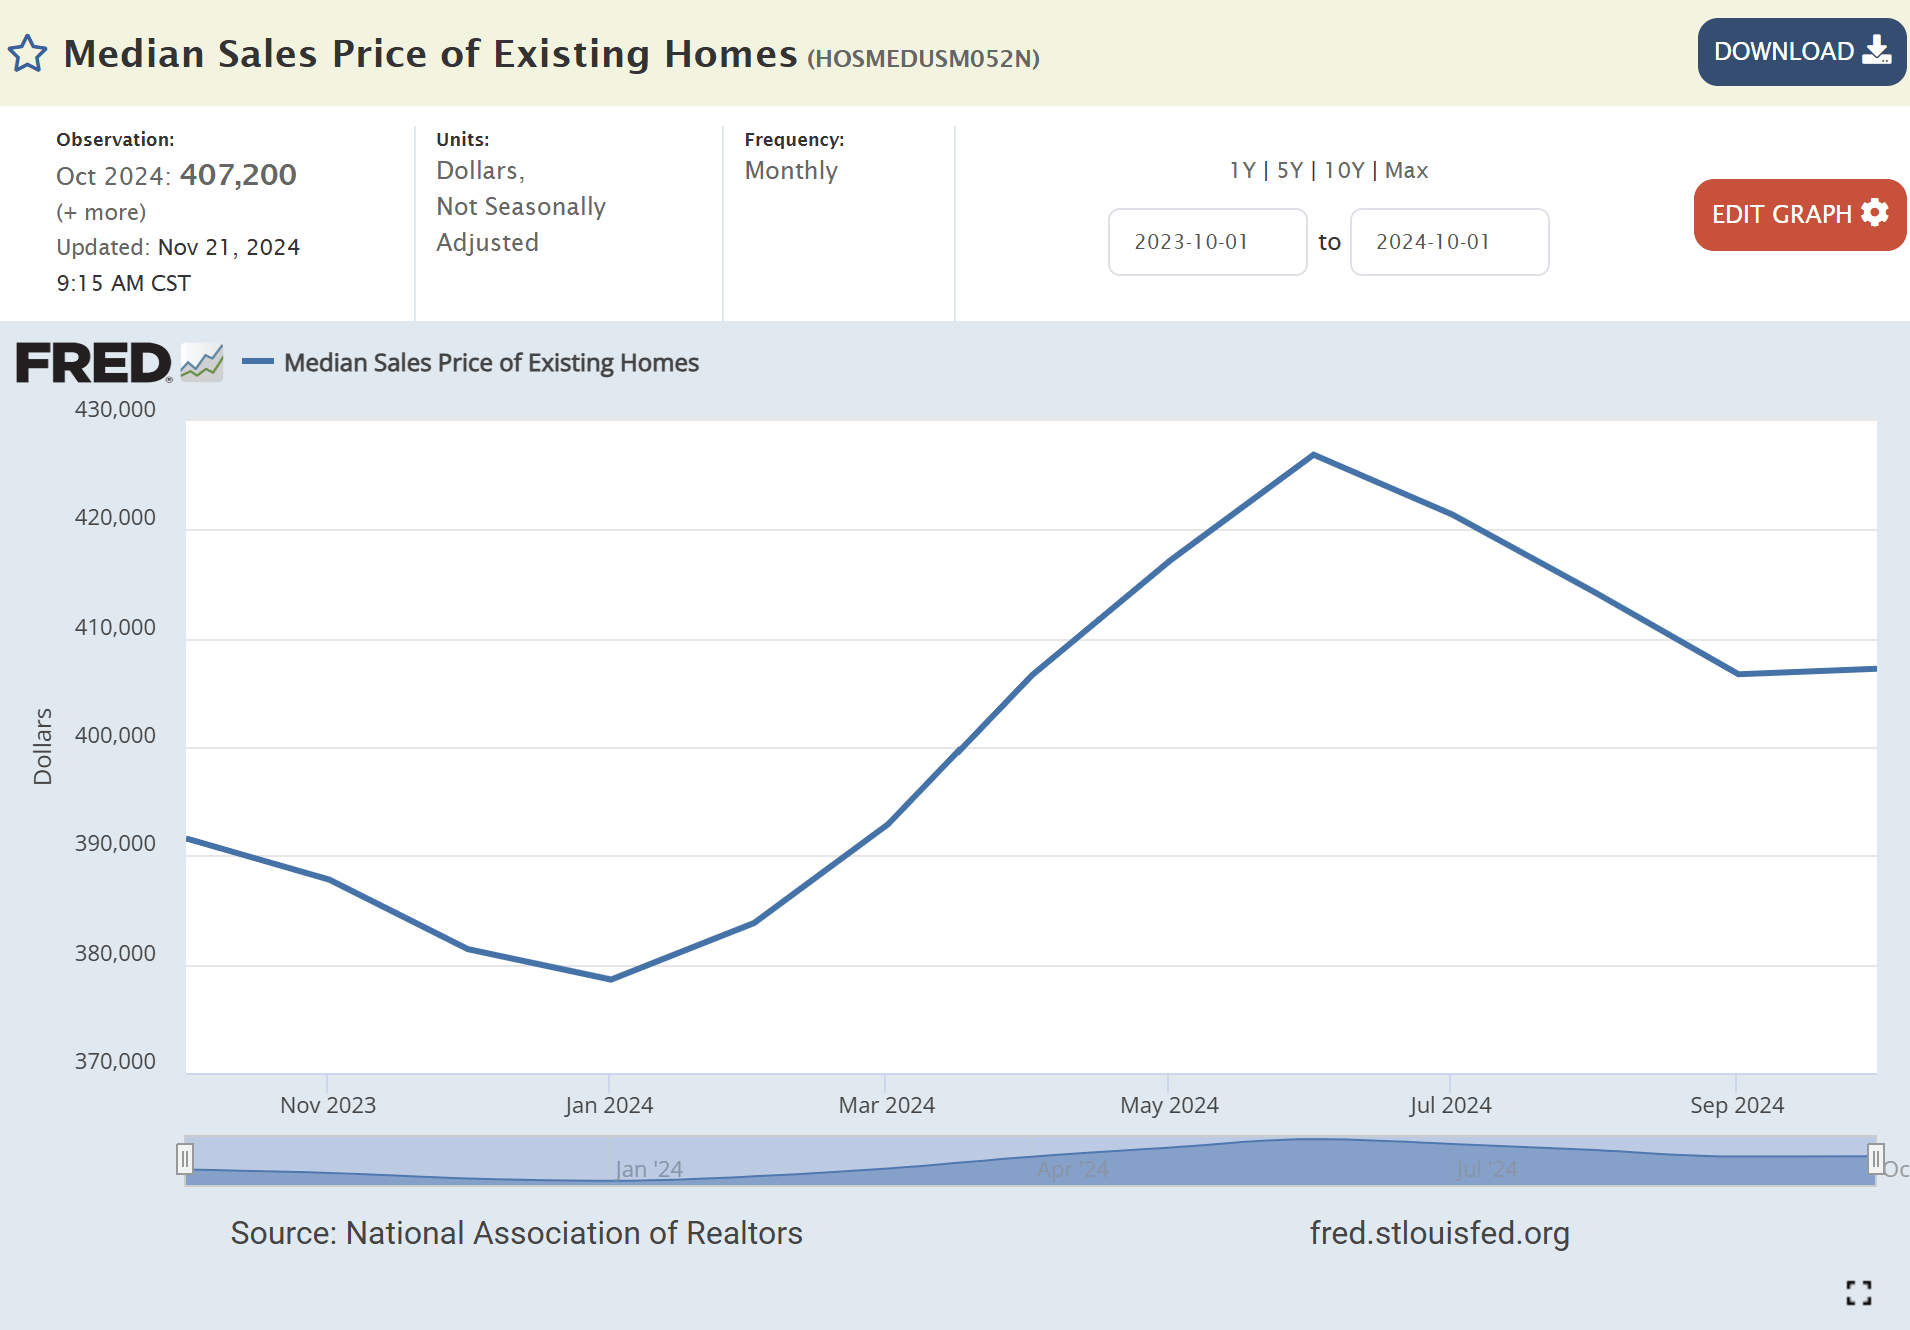Click the timeline navigator at Apr '24
This screenshot has width=1910, height=1330.
point(1072,1168)
